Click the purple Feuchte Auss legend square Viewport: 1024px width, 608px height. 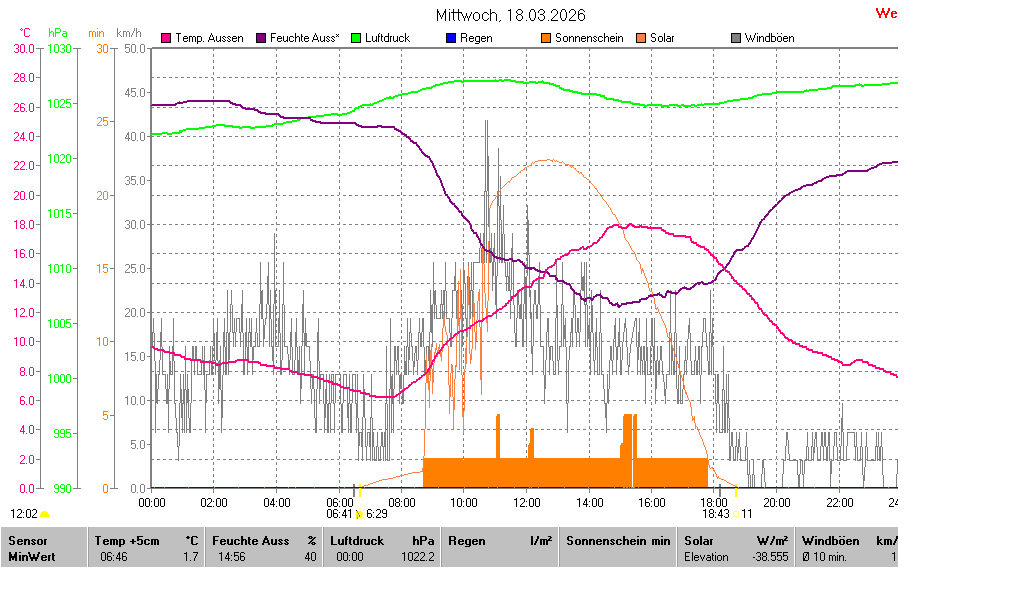tap(262, 38)
